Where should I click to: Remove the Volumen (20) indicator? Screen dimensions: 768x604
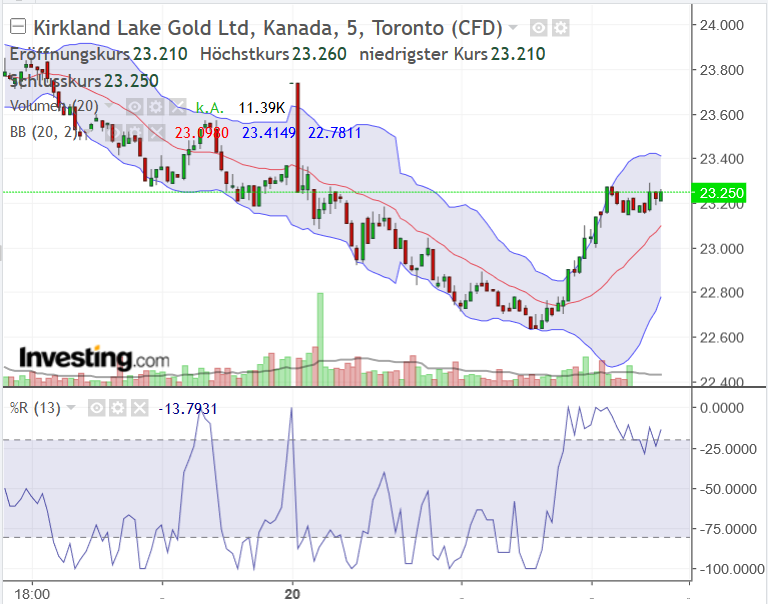(x=178, y=106)
